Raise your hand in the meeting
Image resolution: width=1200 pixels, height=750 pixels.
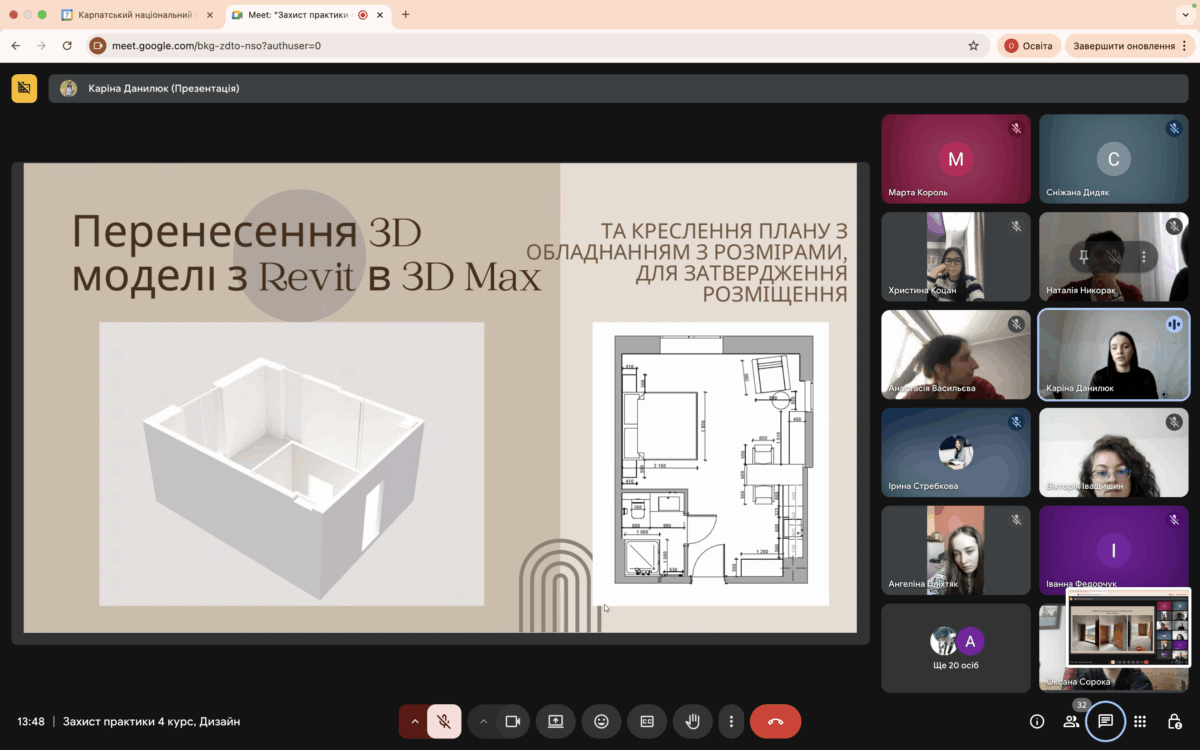pyautogui.click(x=691, y=721)
